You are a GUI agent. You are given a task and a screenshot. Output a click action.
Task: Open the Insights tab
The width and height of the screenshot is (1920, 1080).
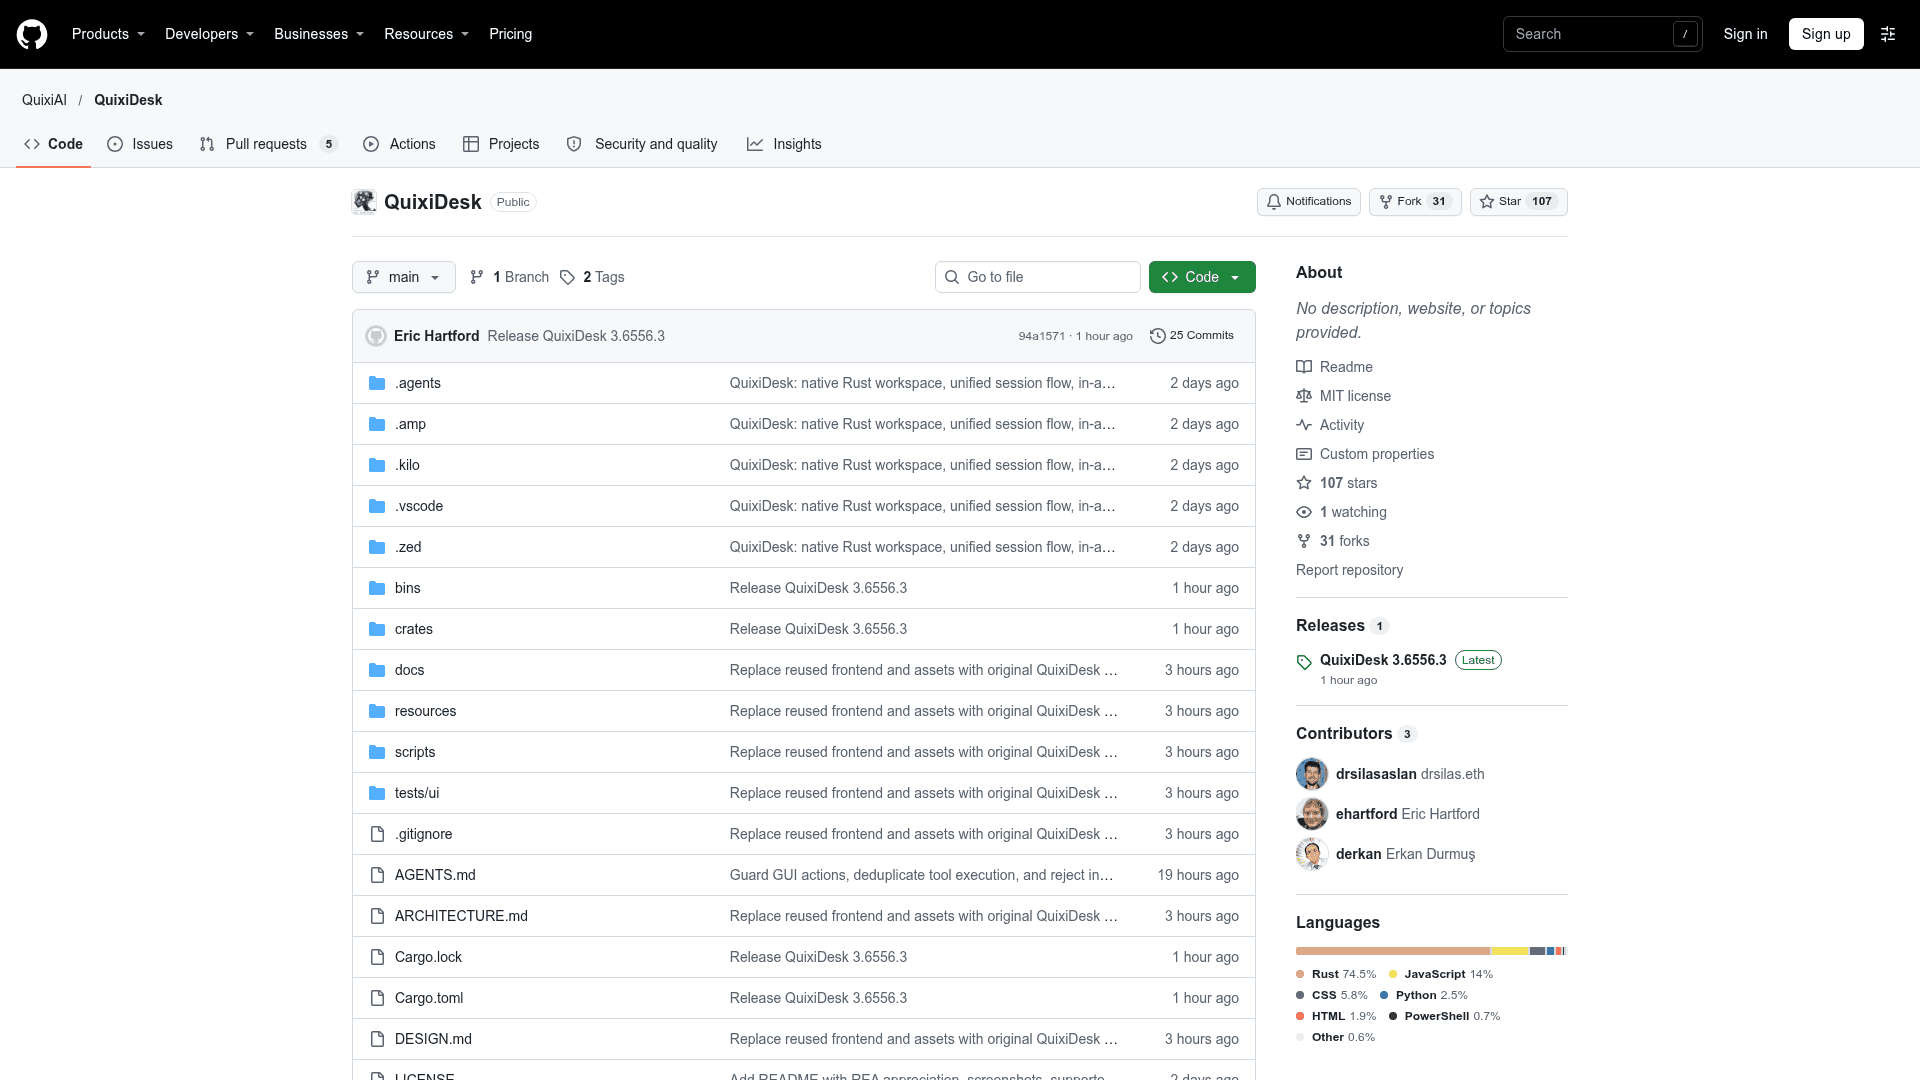point(784,144)
